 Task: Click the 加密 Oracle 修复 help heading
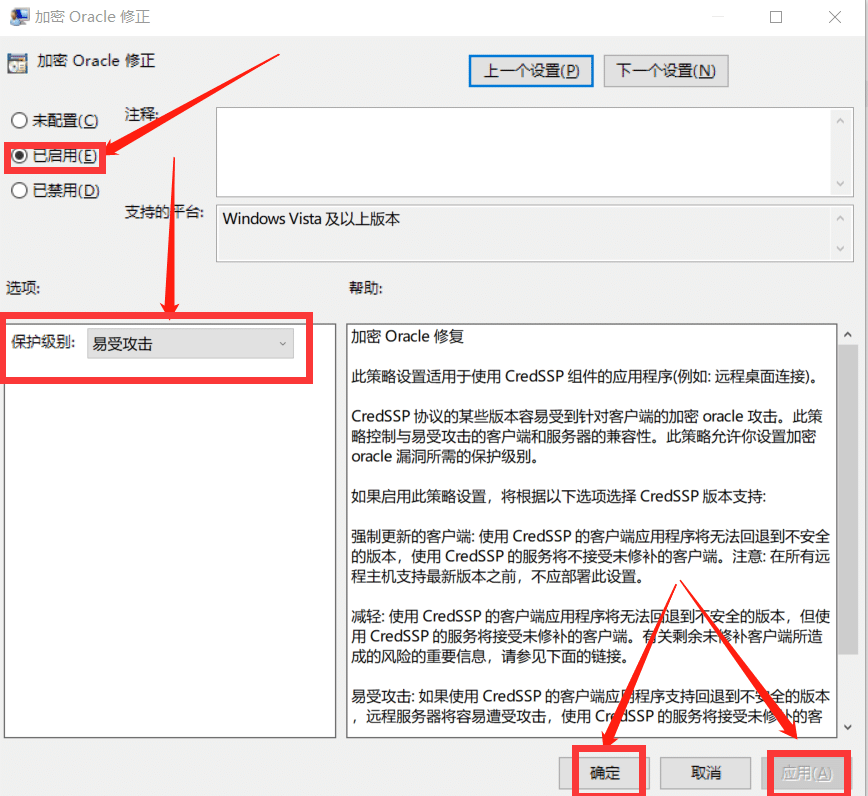pyautogui.click(x=407, y=337)
